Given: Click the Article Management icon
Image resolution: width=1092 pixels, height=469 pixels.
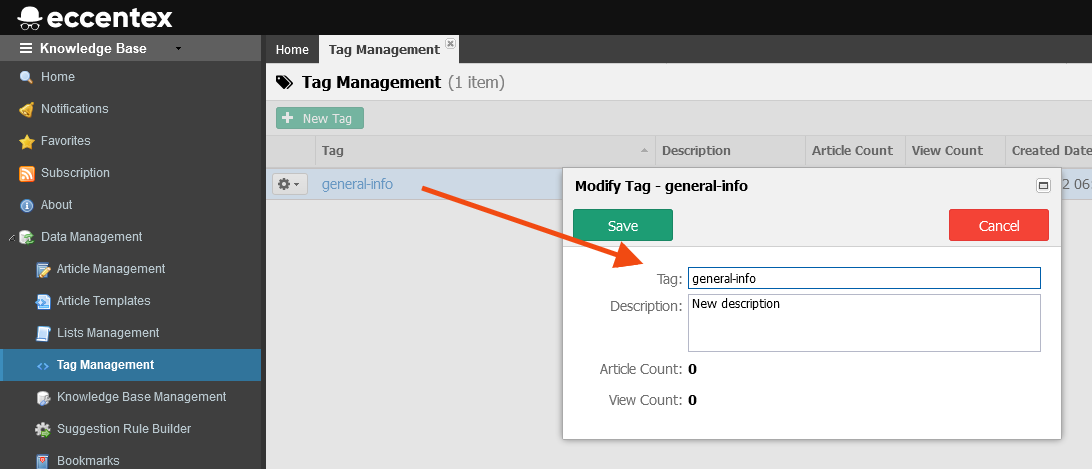Looking at the screenshot, I should click(x=43, y=269).
